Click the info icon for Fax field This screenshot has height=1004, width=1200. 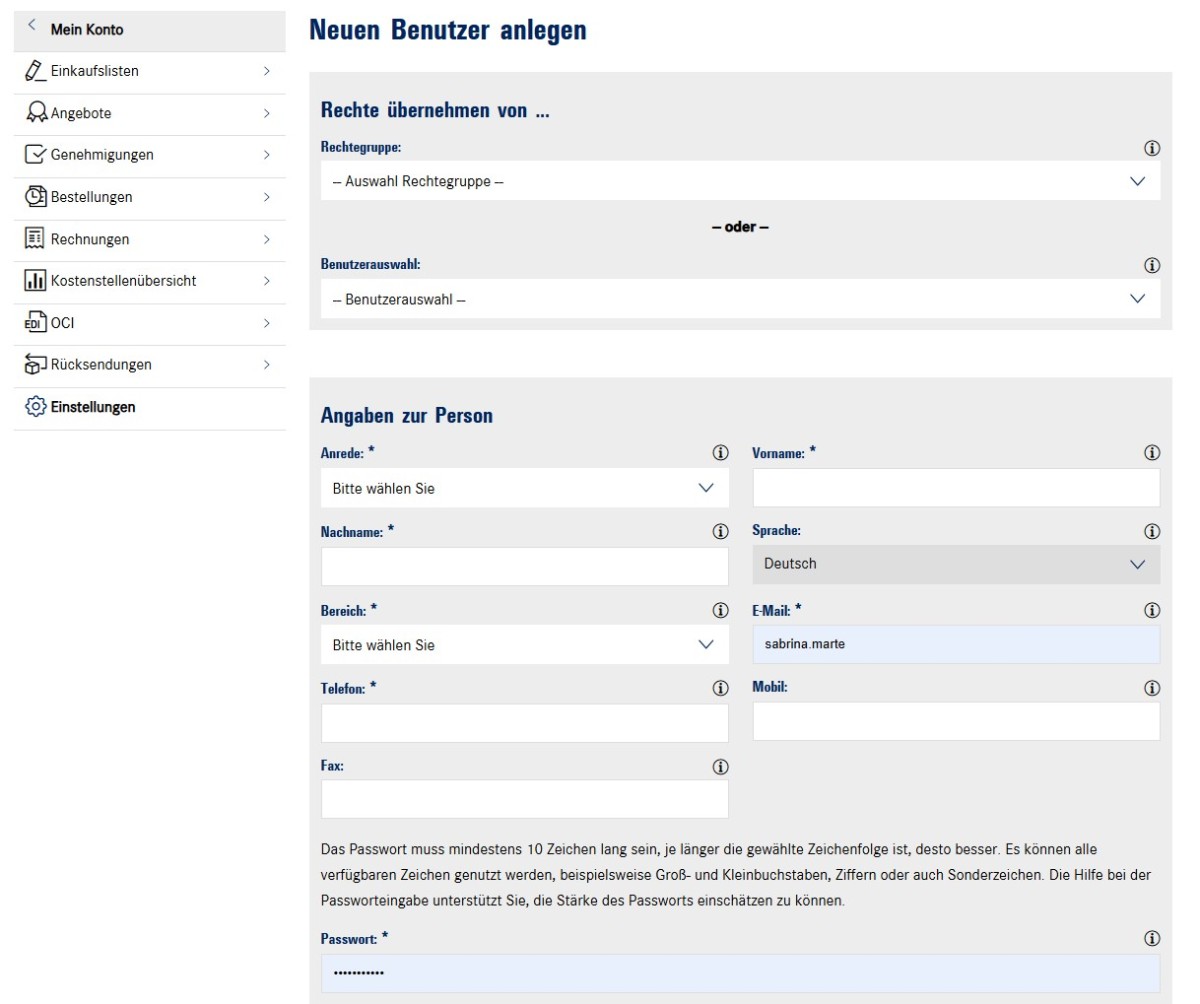pos(719,767)
